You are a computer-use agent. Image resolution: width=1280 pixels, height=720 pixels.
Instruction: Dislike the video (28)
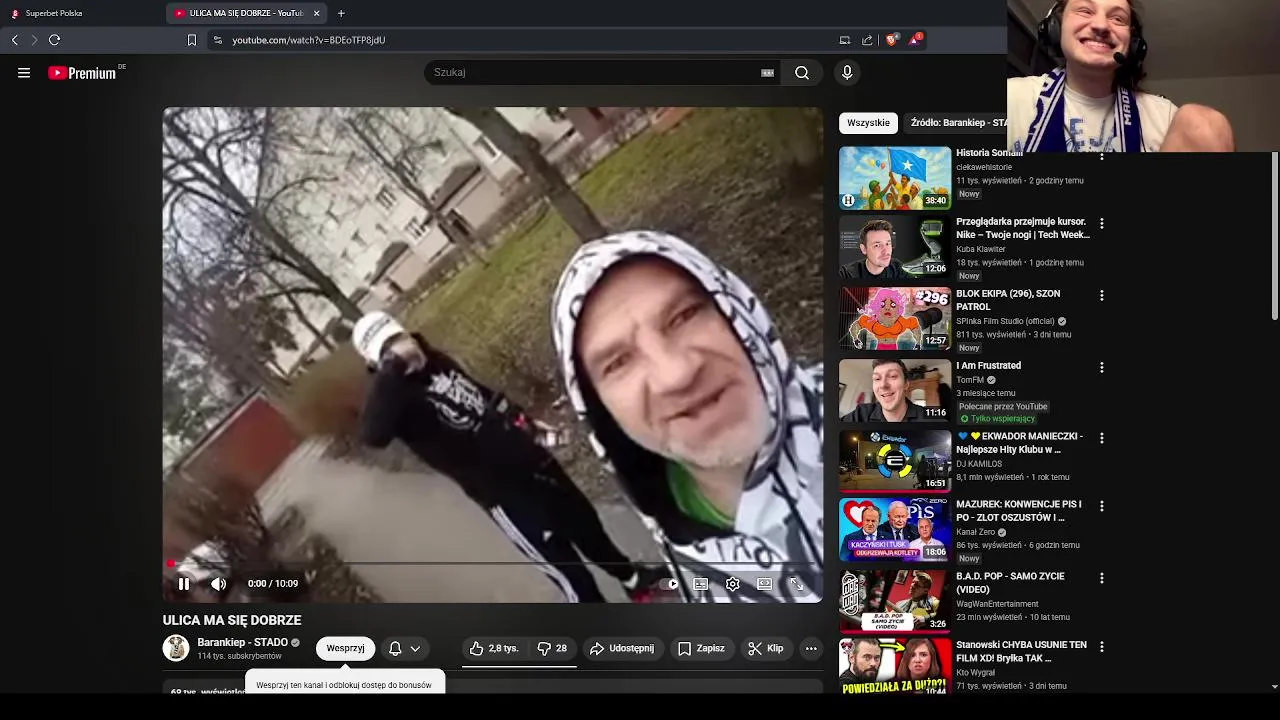(x=552, y=649)
